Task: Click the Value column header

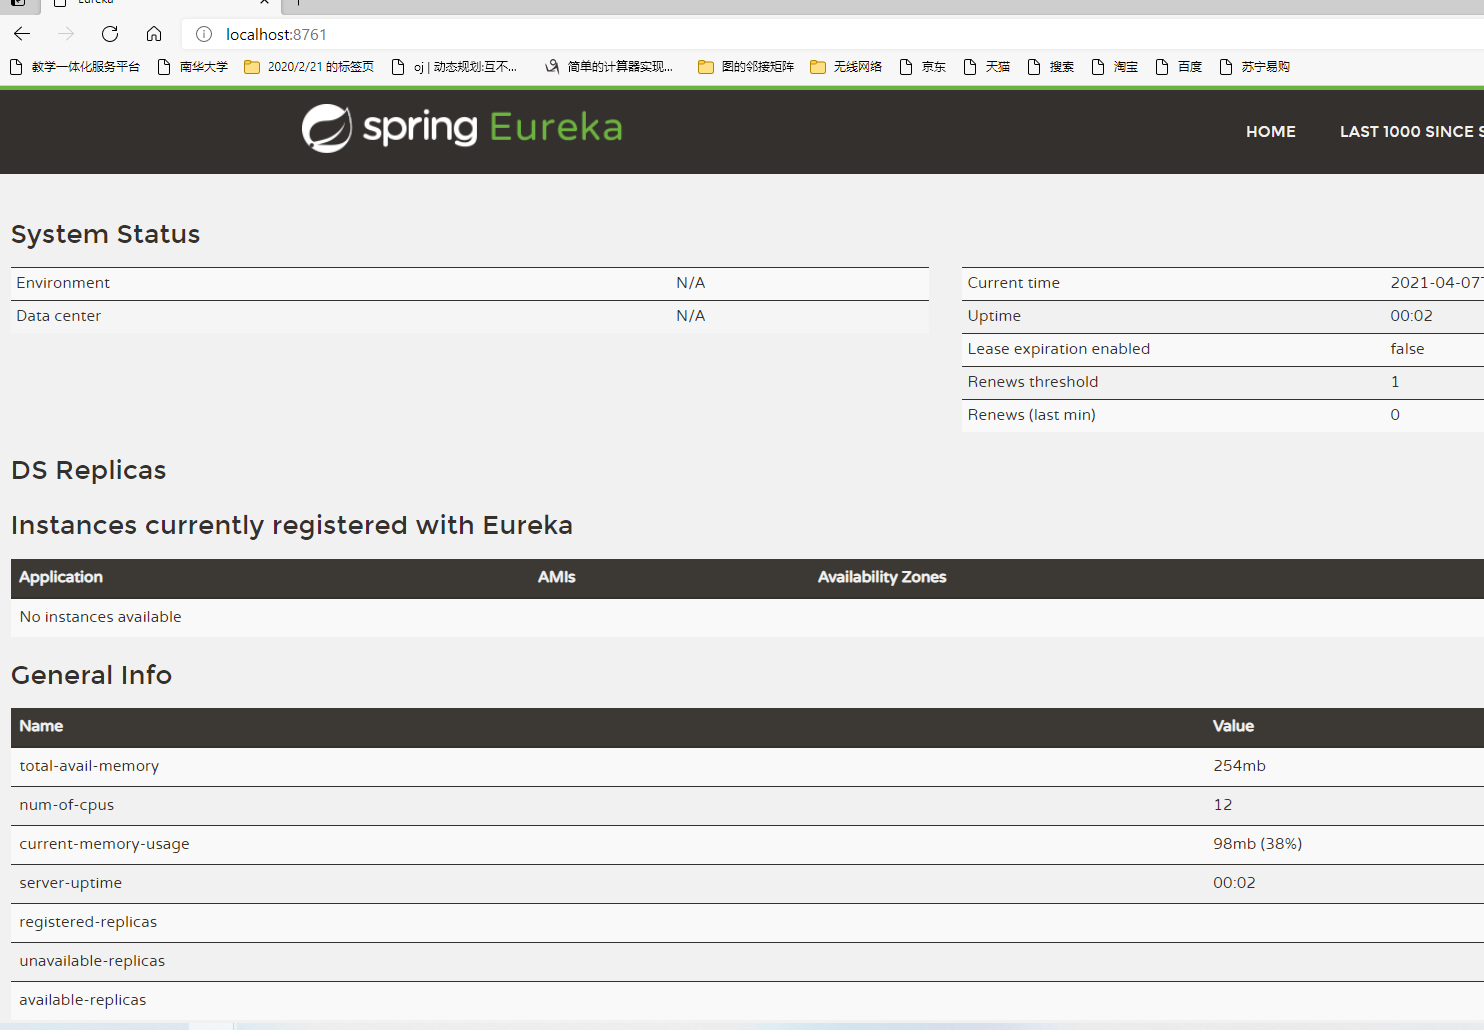Action: tap(1233, 726)
